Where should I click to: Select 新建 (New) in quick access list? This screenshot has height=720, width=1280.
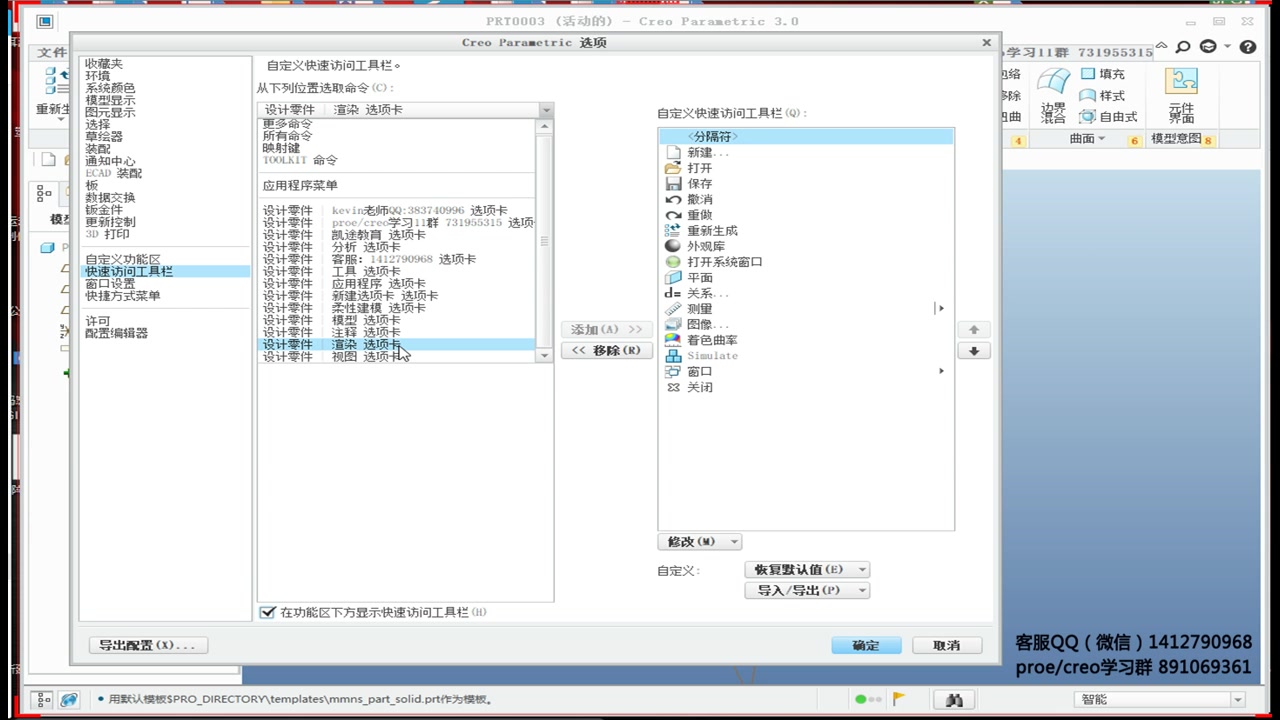tap(806, 152)
